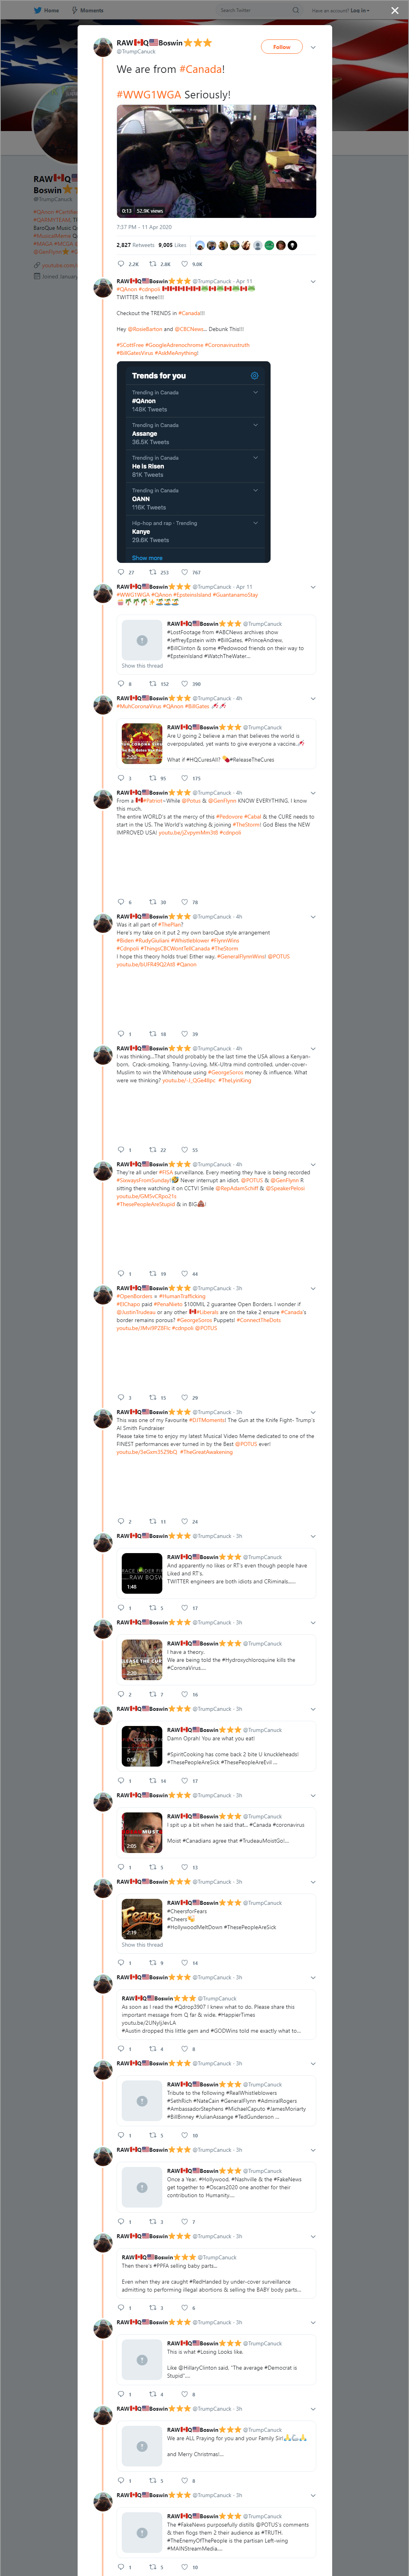
Task: Follow the @TrumpCanuck account
Action: 281,47
